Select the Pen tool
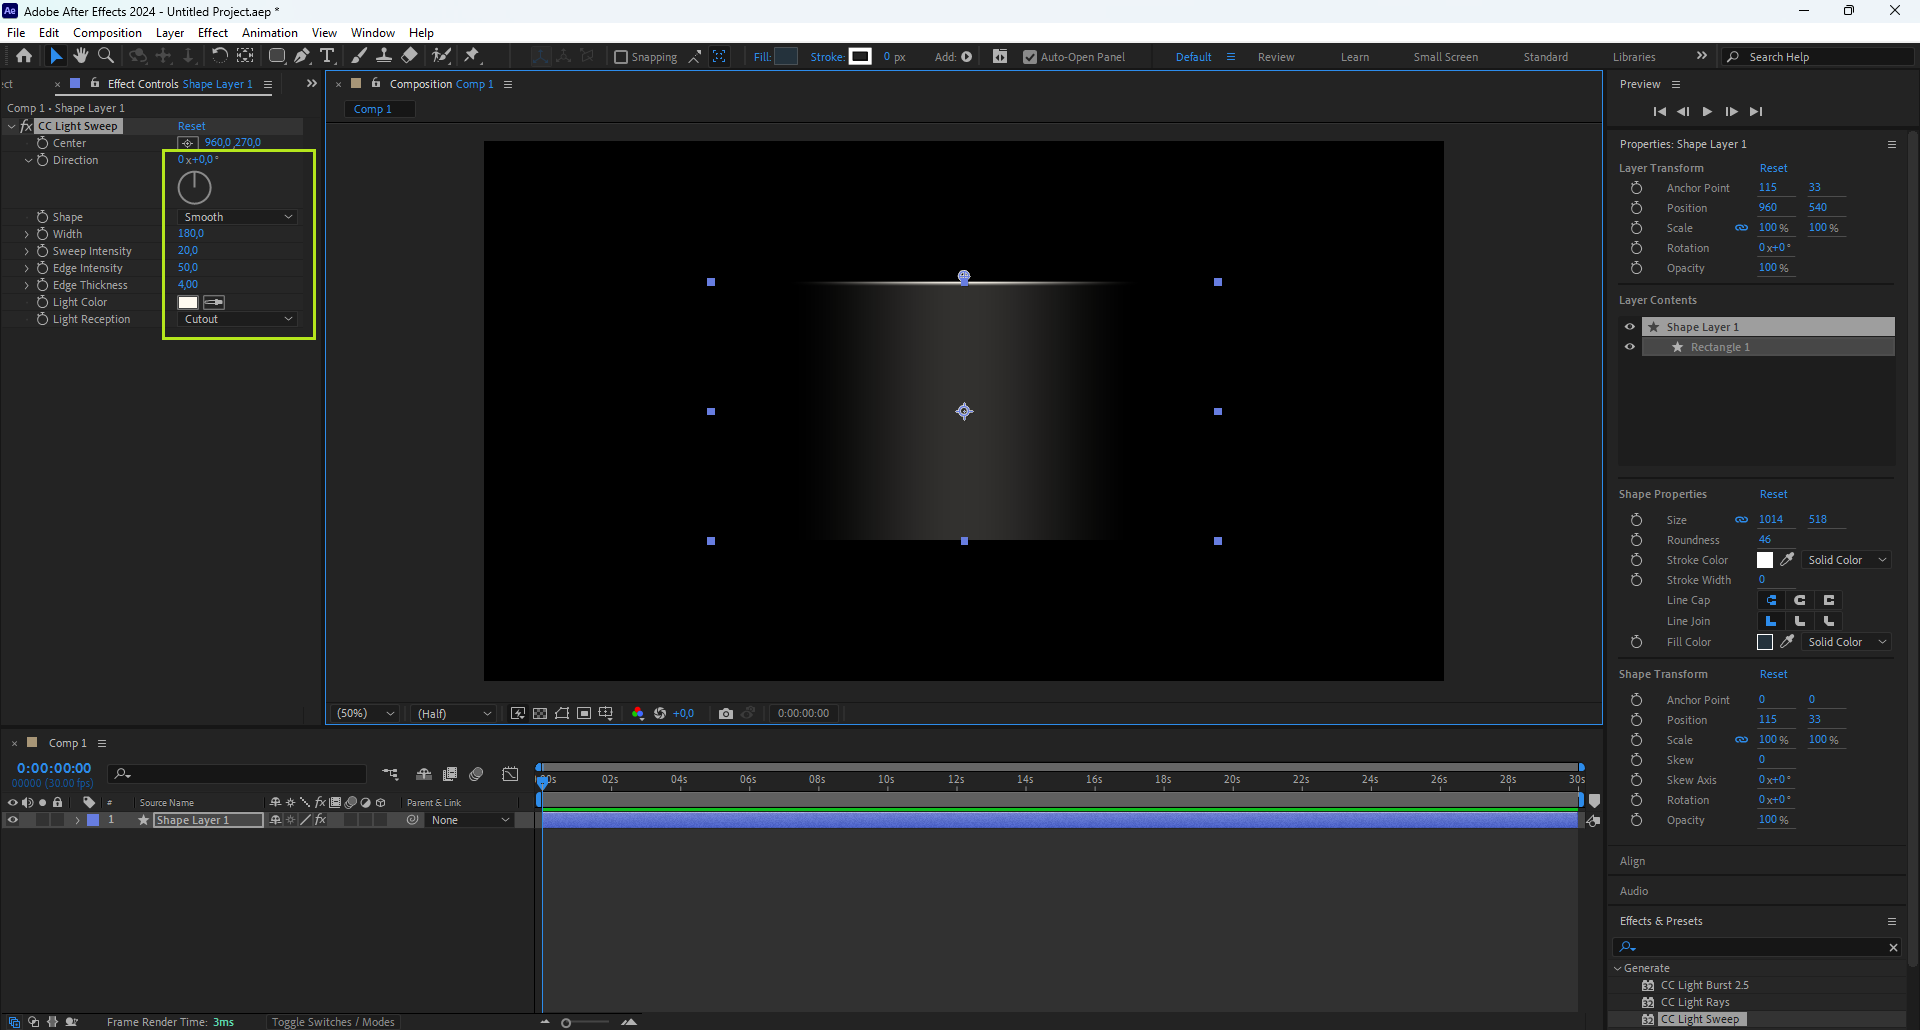The width and height of the screenshot is (1920, 1030). coord(302,56)
